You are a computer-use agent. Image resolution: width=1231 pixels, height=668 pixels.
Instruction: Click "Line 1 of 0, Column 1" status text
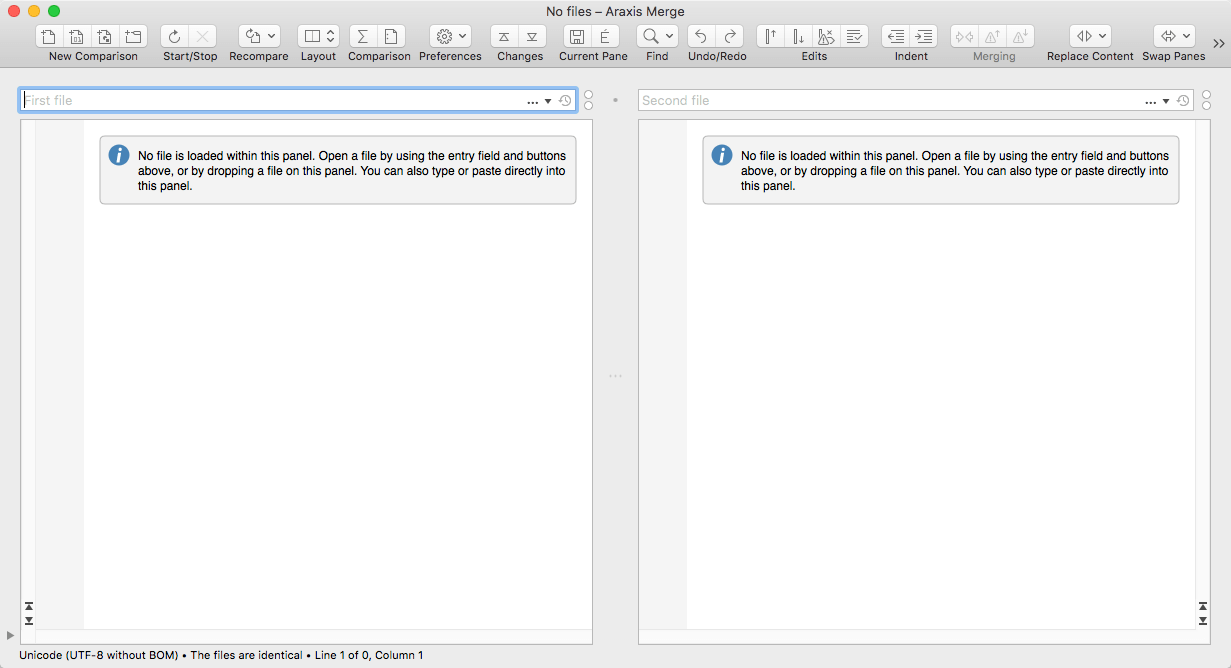(x=369, y=655)
